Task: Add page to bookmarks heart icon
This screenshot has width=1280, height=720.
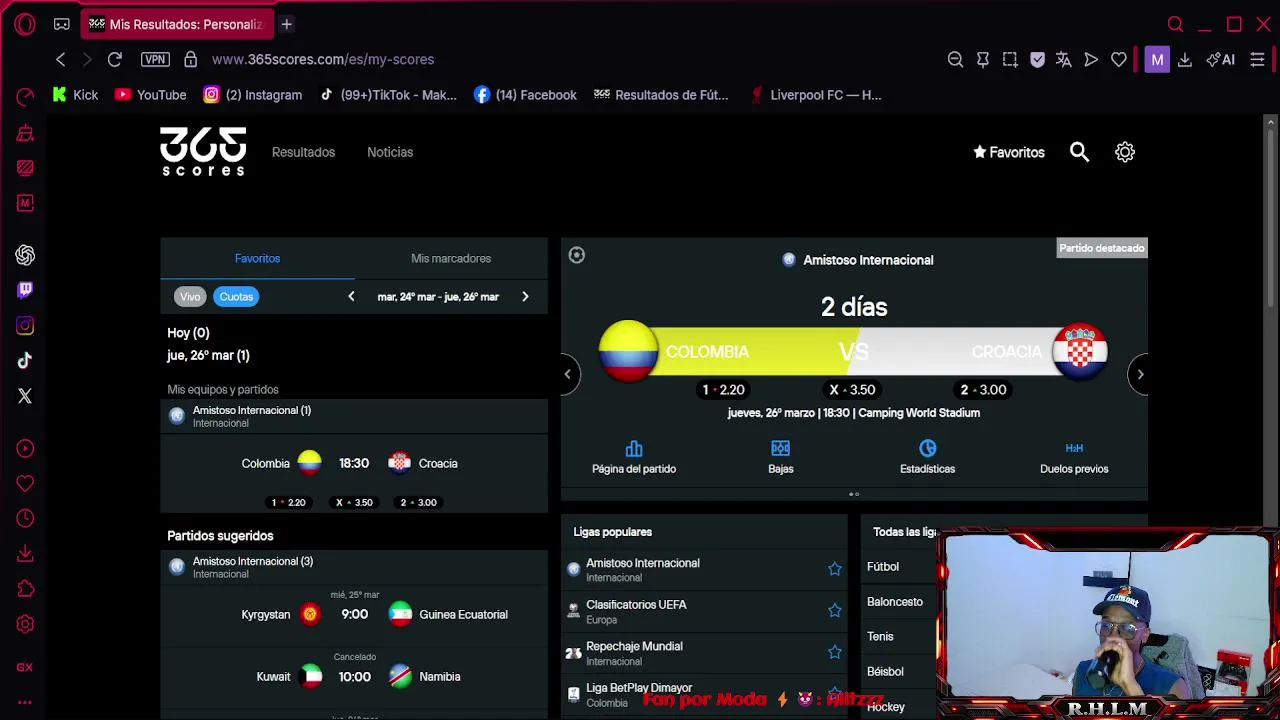Action: [1119, 59]
